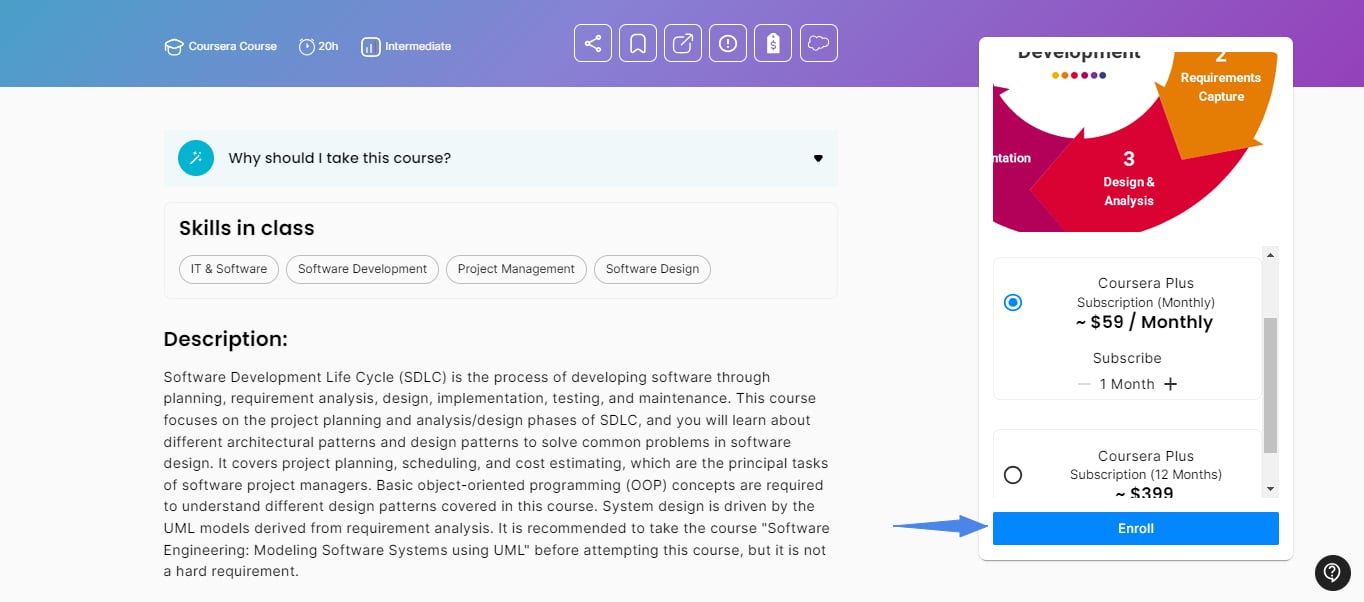Click the pricing list scrollbar down arrow

coord(1271,489)
